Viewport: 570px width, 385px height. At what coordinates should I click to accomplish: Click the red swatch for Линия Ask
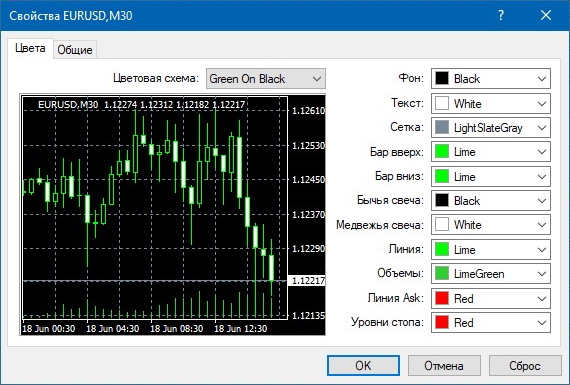point(442,298)
